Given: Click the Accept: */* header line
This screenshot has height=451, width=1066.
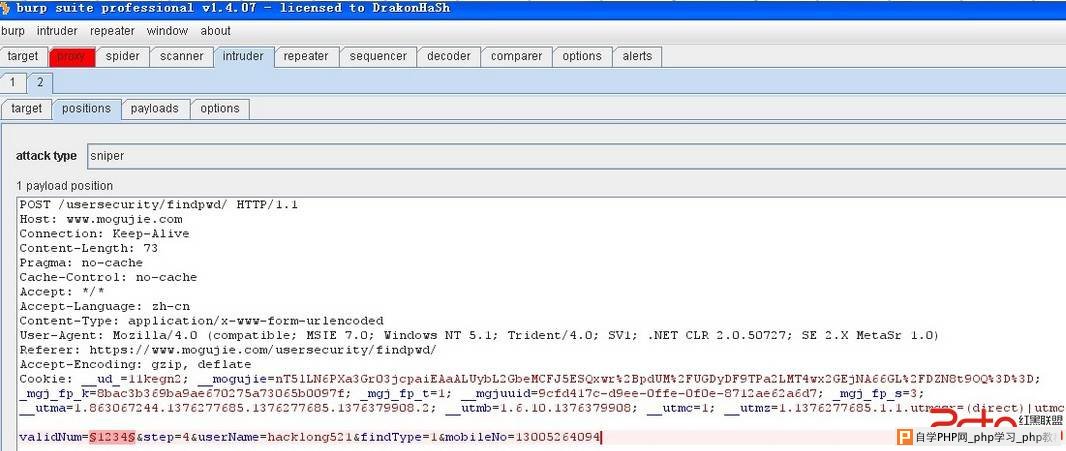Looking at the screenshot, I should pyautogui.click(x=62, y=292).
